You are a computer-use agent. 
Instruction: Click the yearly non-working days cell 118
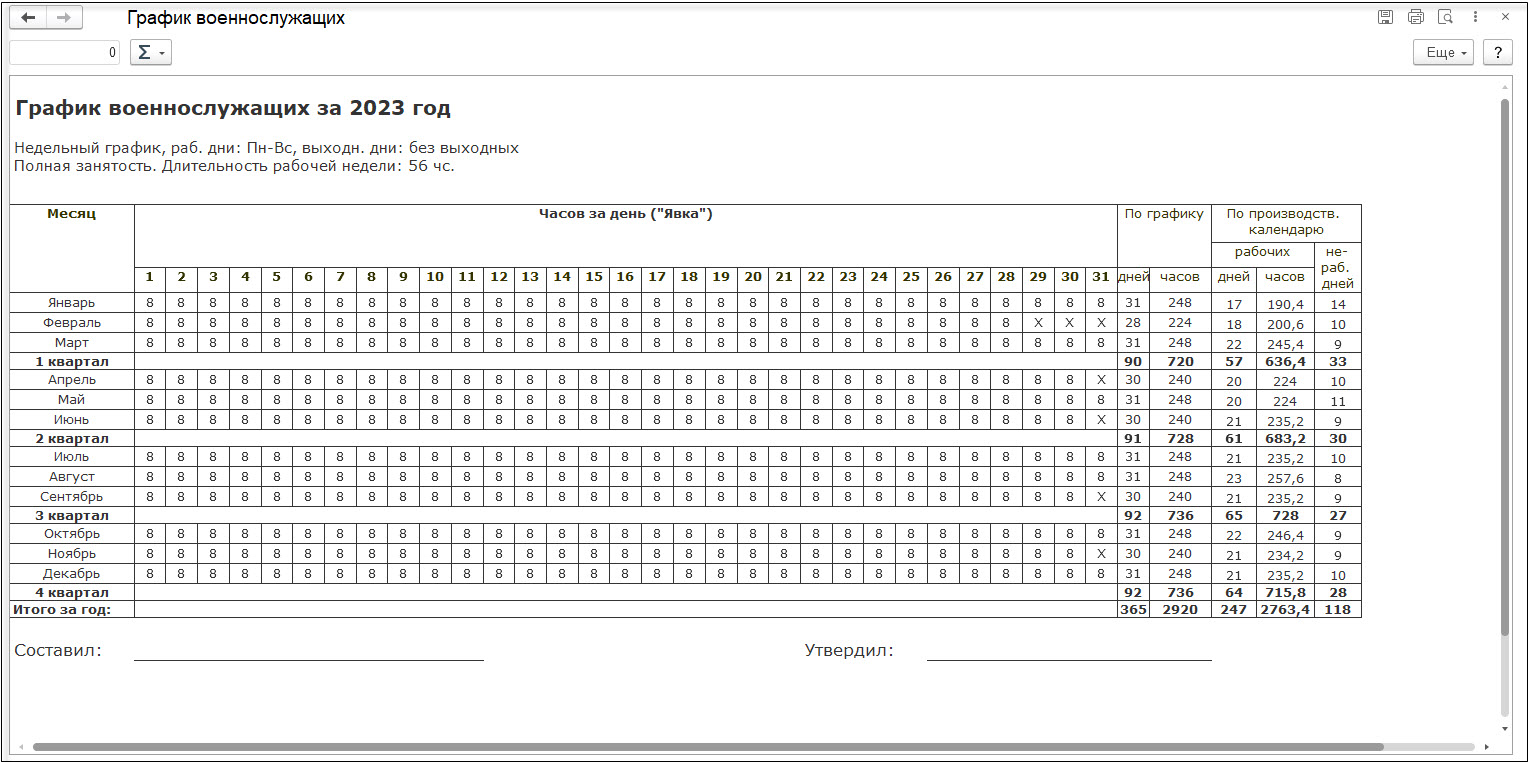(x=1337, y=610)
